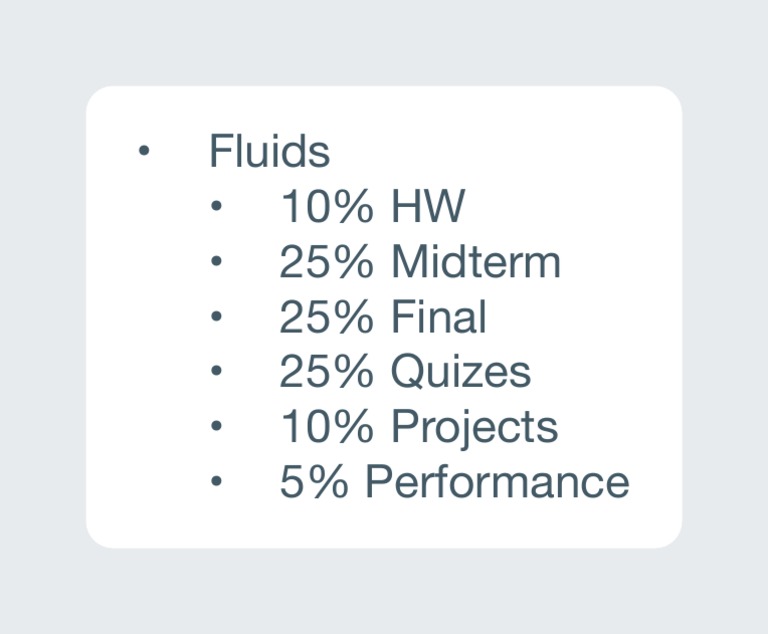Select the bullet before 25% Midterm

coord(215,262)
